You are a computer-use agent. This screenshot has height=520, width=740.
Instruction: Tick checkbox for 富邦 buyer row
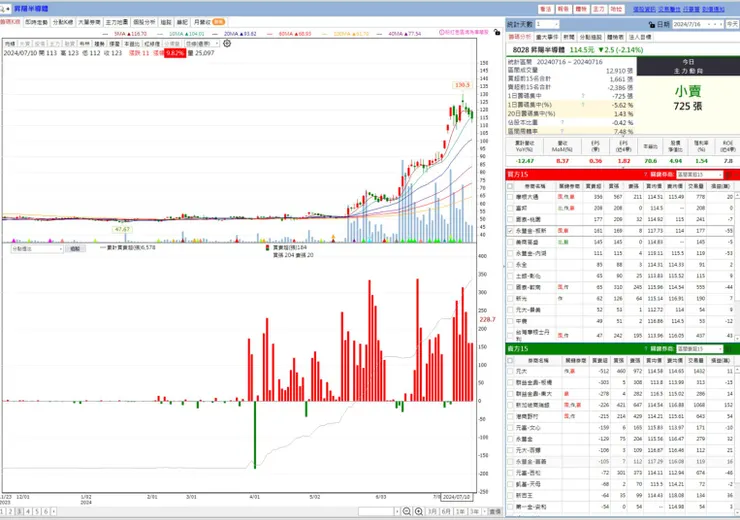point(510,208)
